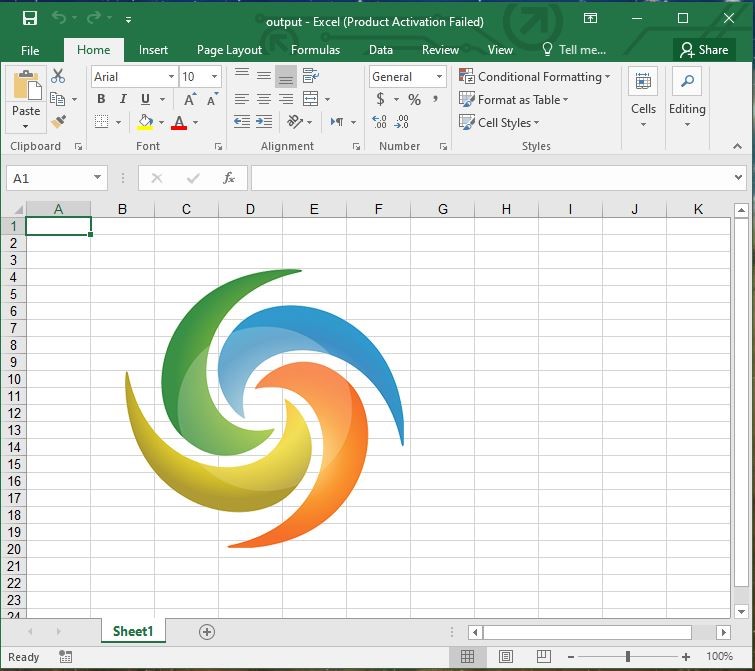Apply the yellow Fill Color swatch
755x671 pixels.
[145, 122]
